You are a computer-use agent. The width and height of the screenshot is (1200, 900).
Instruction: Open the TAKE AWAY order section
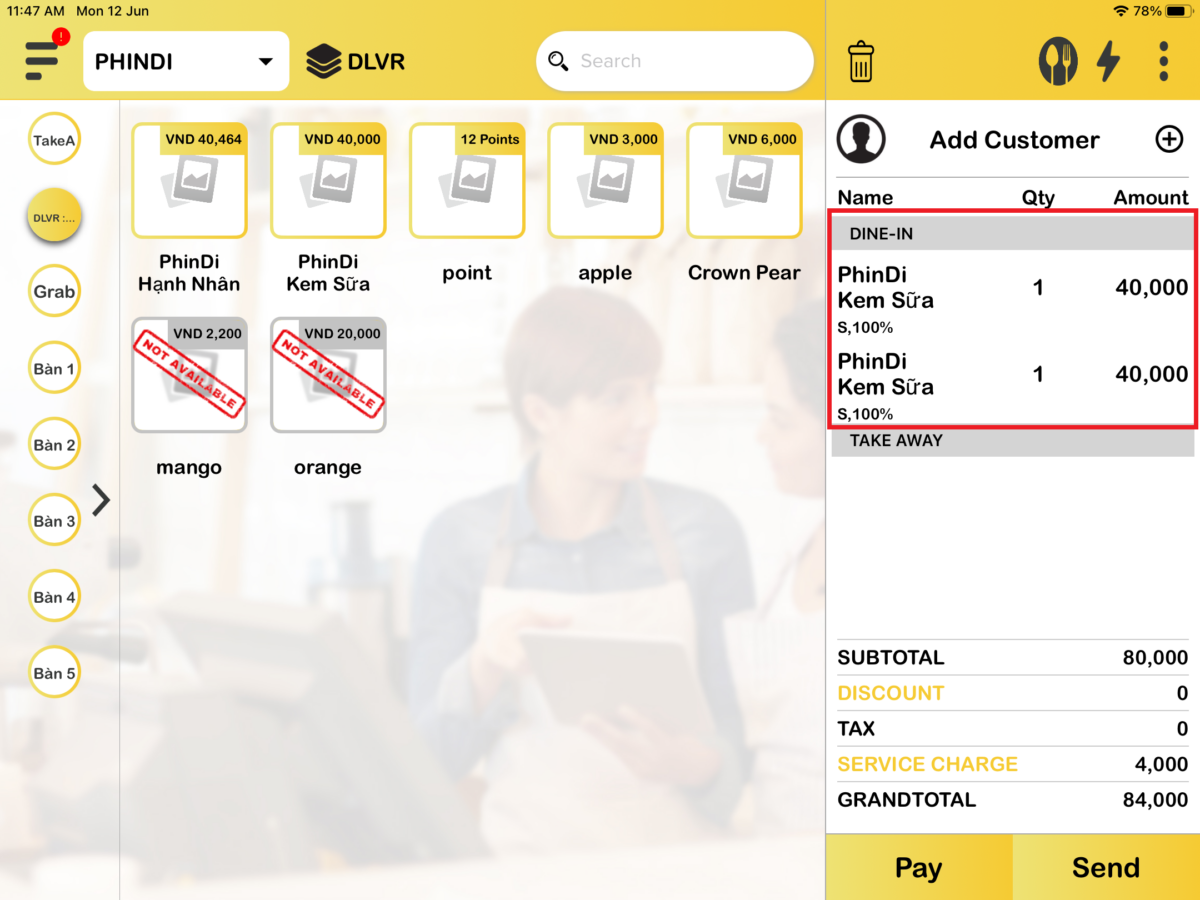point(1012,440)
